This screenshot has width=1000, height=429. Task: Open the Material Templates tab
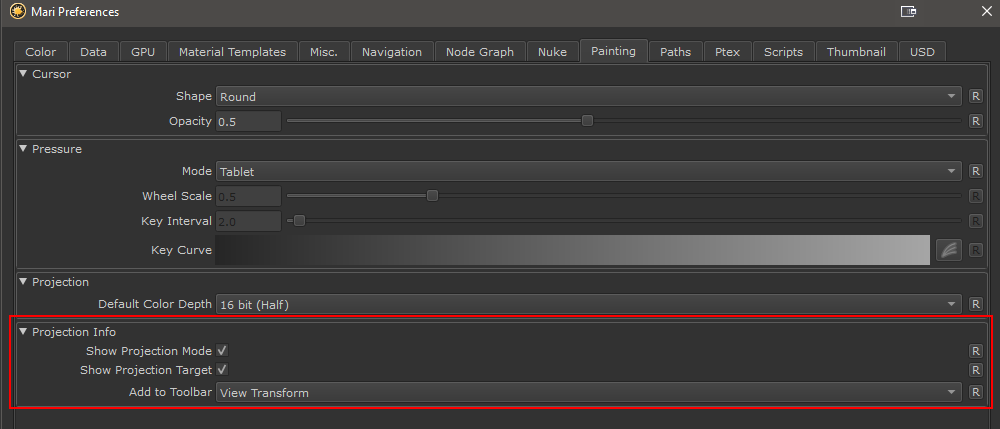pyautogui.click(x=232, y=51)
